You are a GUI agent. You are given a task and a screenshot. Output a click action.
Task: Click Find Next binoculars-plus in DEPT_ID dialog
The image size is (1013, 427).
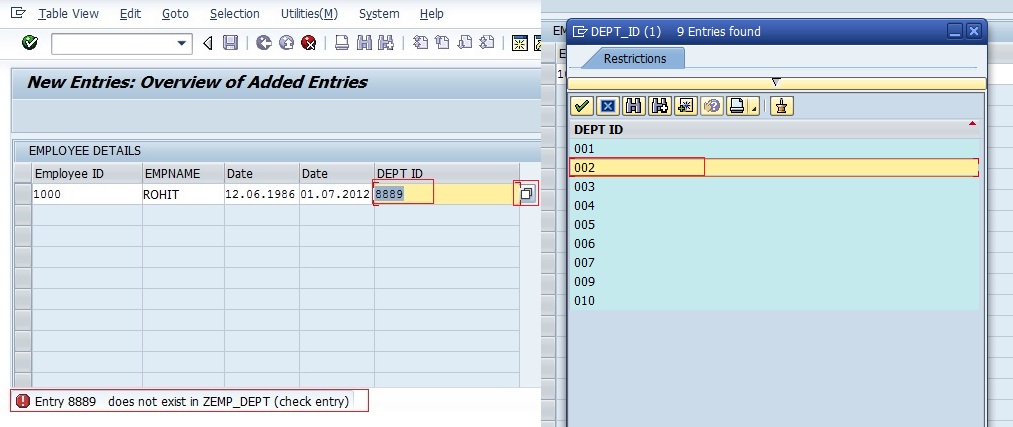[660, 106]
